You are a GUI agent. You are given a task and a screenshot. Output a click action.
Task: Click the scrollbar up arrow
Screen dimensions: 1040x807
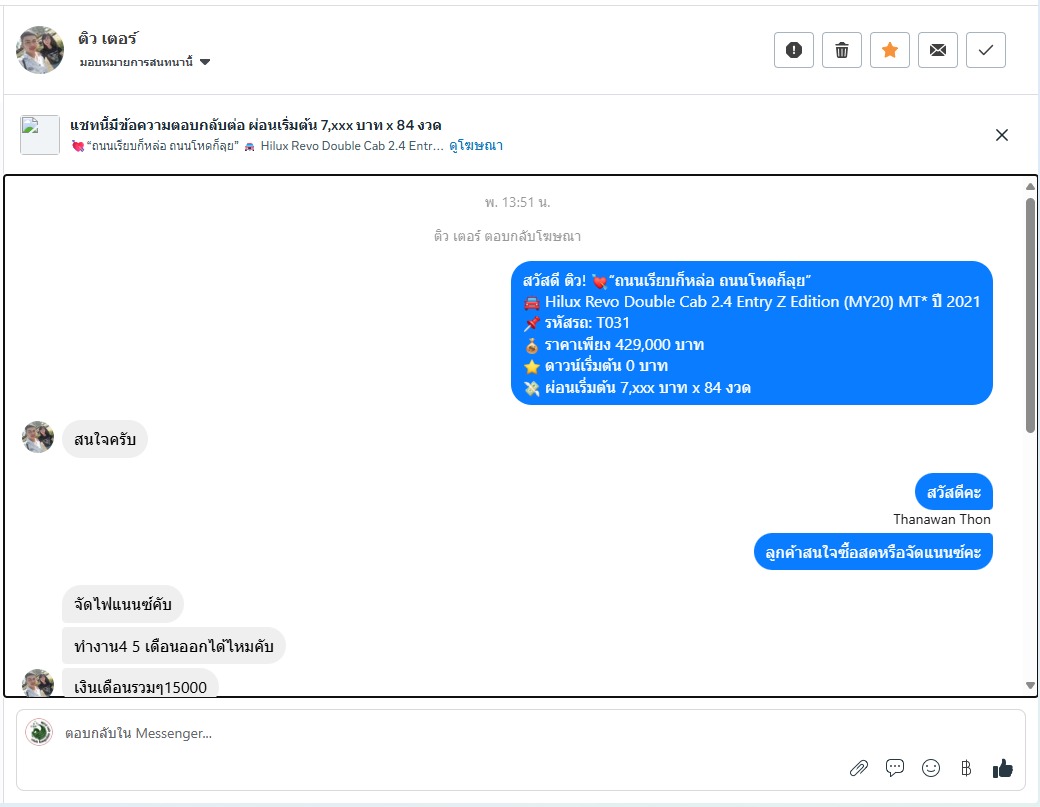click(1030, 186)
